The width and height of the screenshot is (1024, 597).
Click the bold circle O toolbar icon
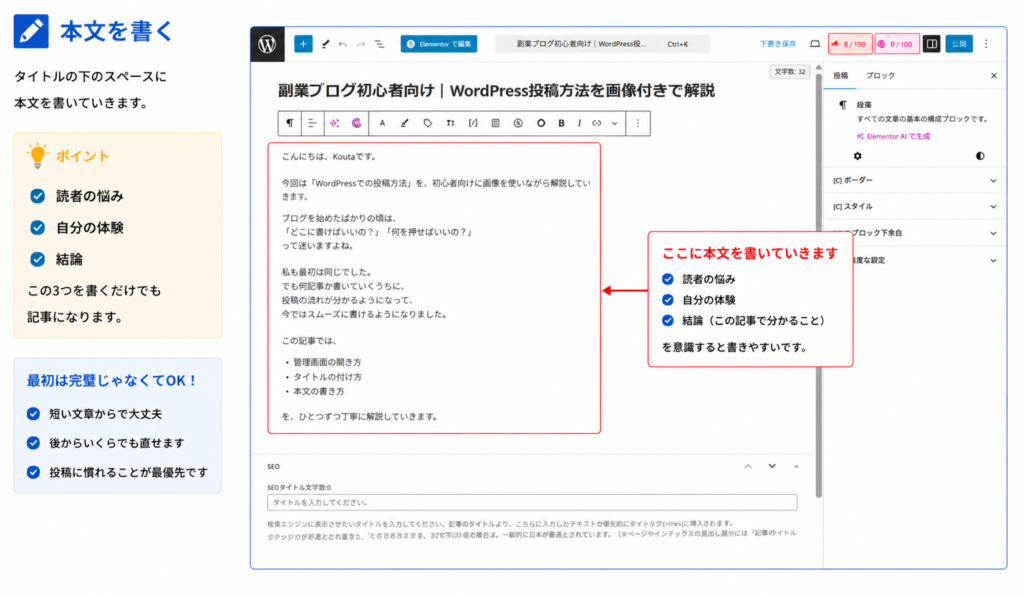click(541, 123)
